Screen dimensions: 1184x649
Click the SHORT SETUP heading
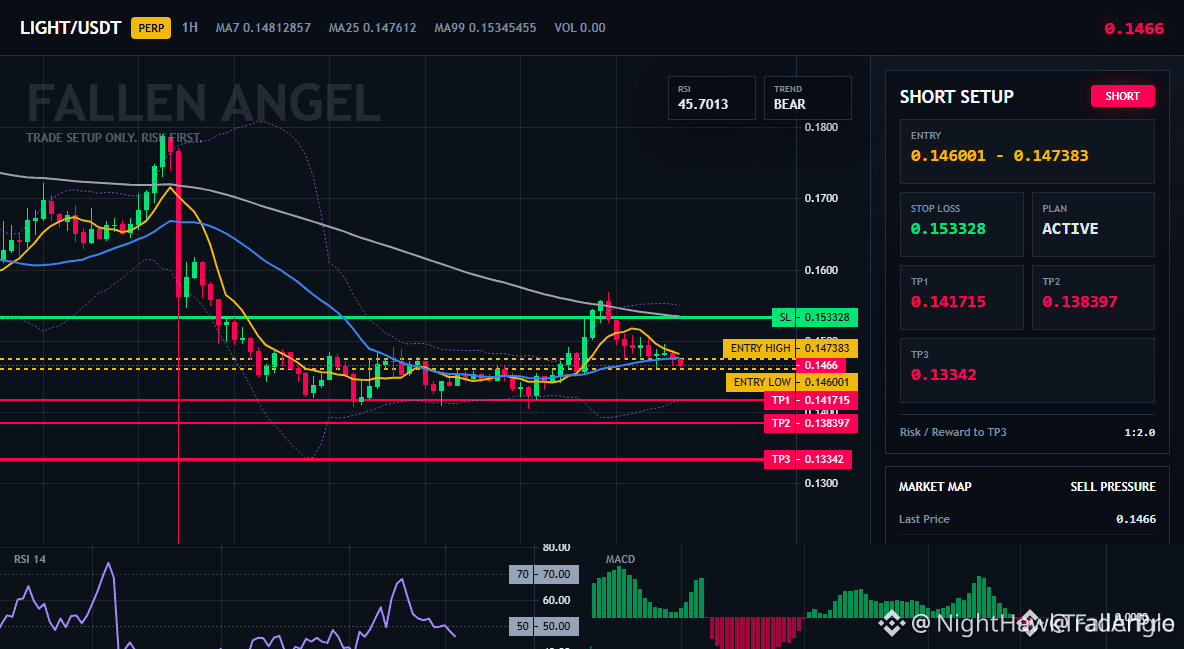pos(956,97)
